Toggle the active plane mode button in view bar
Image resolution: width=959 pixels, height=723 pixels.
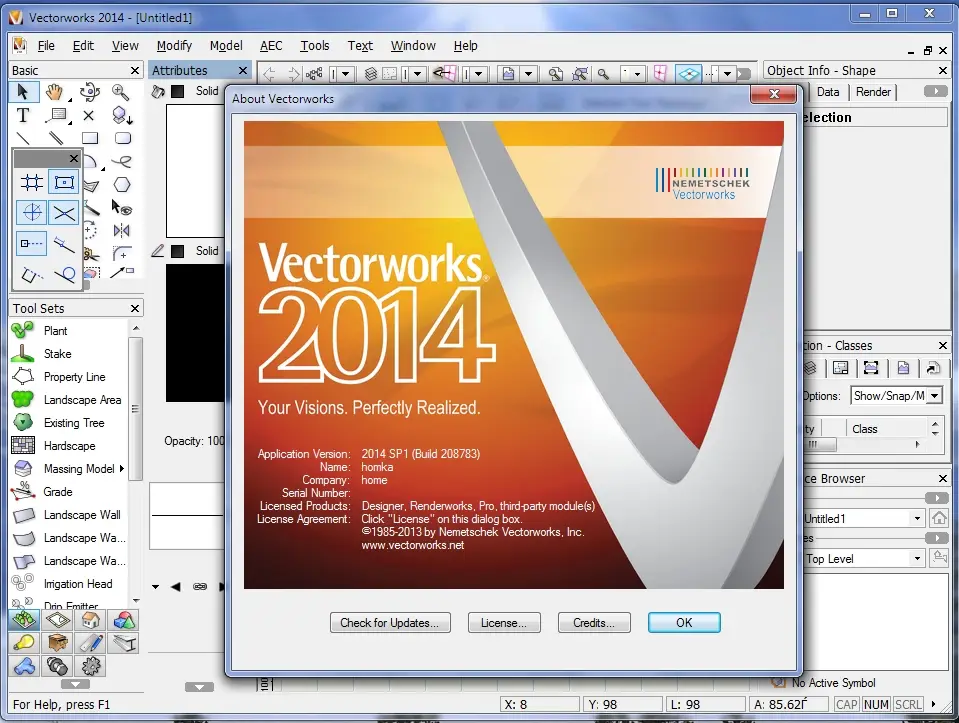click(x=689, y=74)
